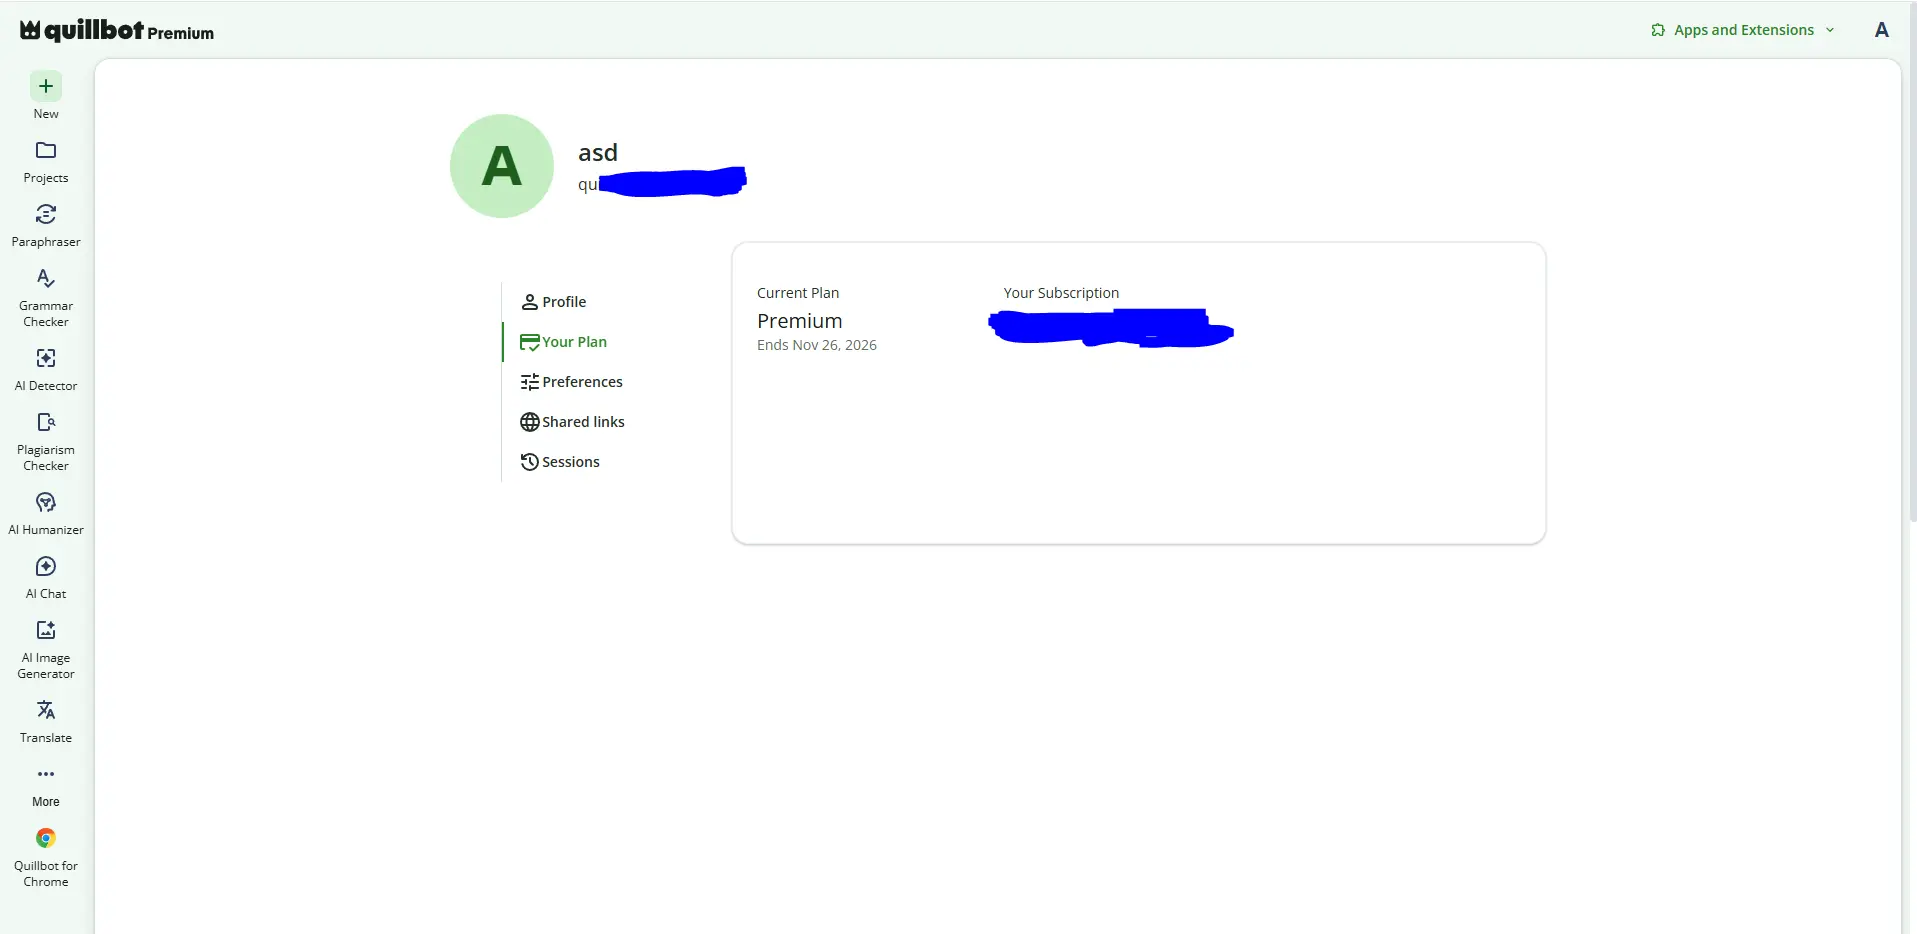The height and width of the screenshot is (934, 1917).
Task: Start AI Chat from sidebar
Action: 46,578
